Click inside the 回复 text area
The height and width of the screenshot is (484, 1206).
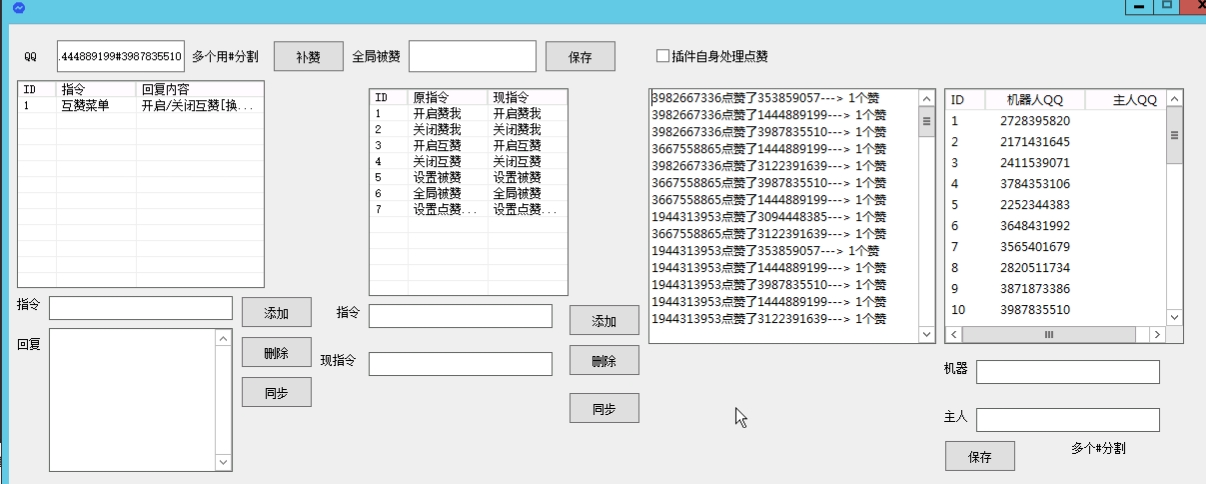click(132, 400)
